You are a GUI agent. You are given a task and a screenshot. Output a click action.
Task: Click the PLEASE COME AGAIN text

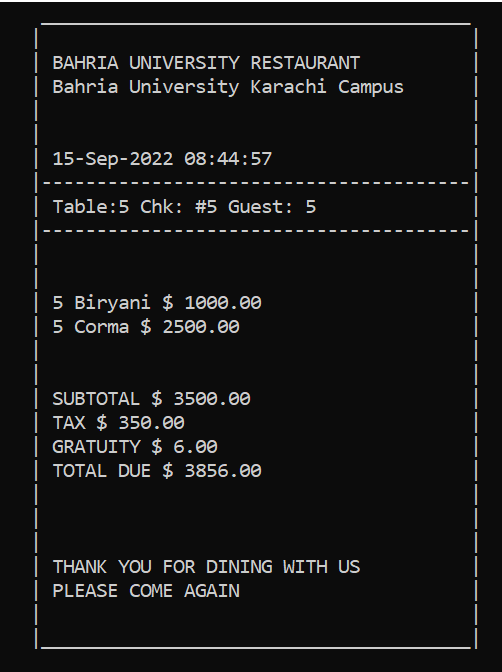(146, 591)
